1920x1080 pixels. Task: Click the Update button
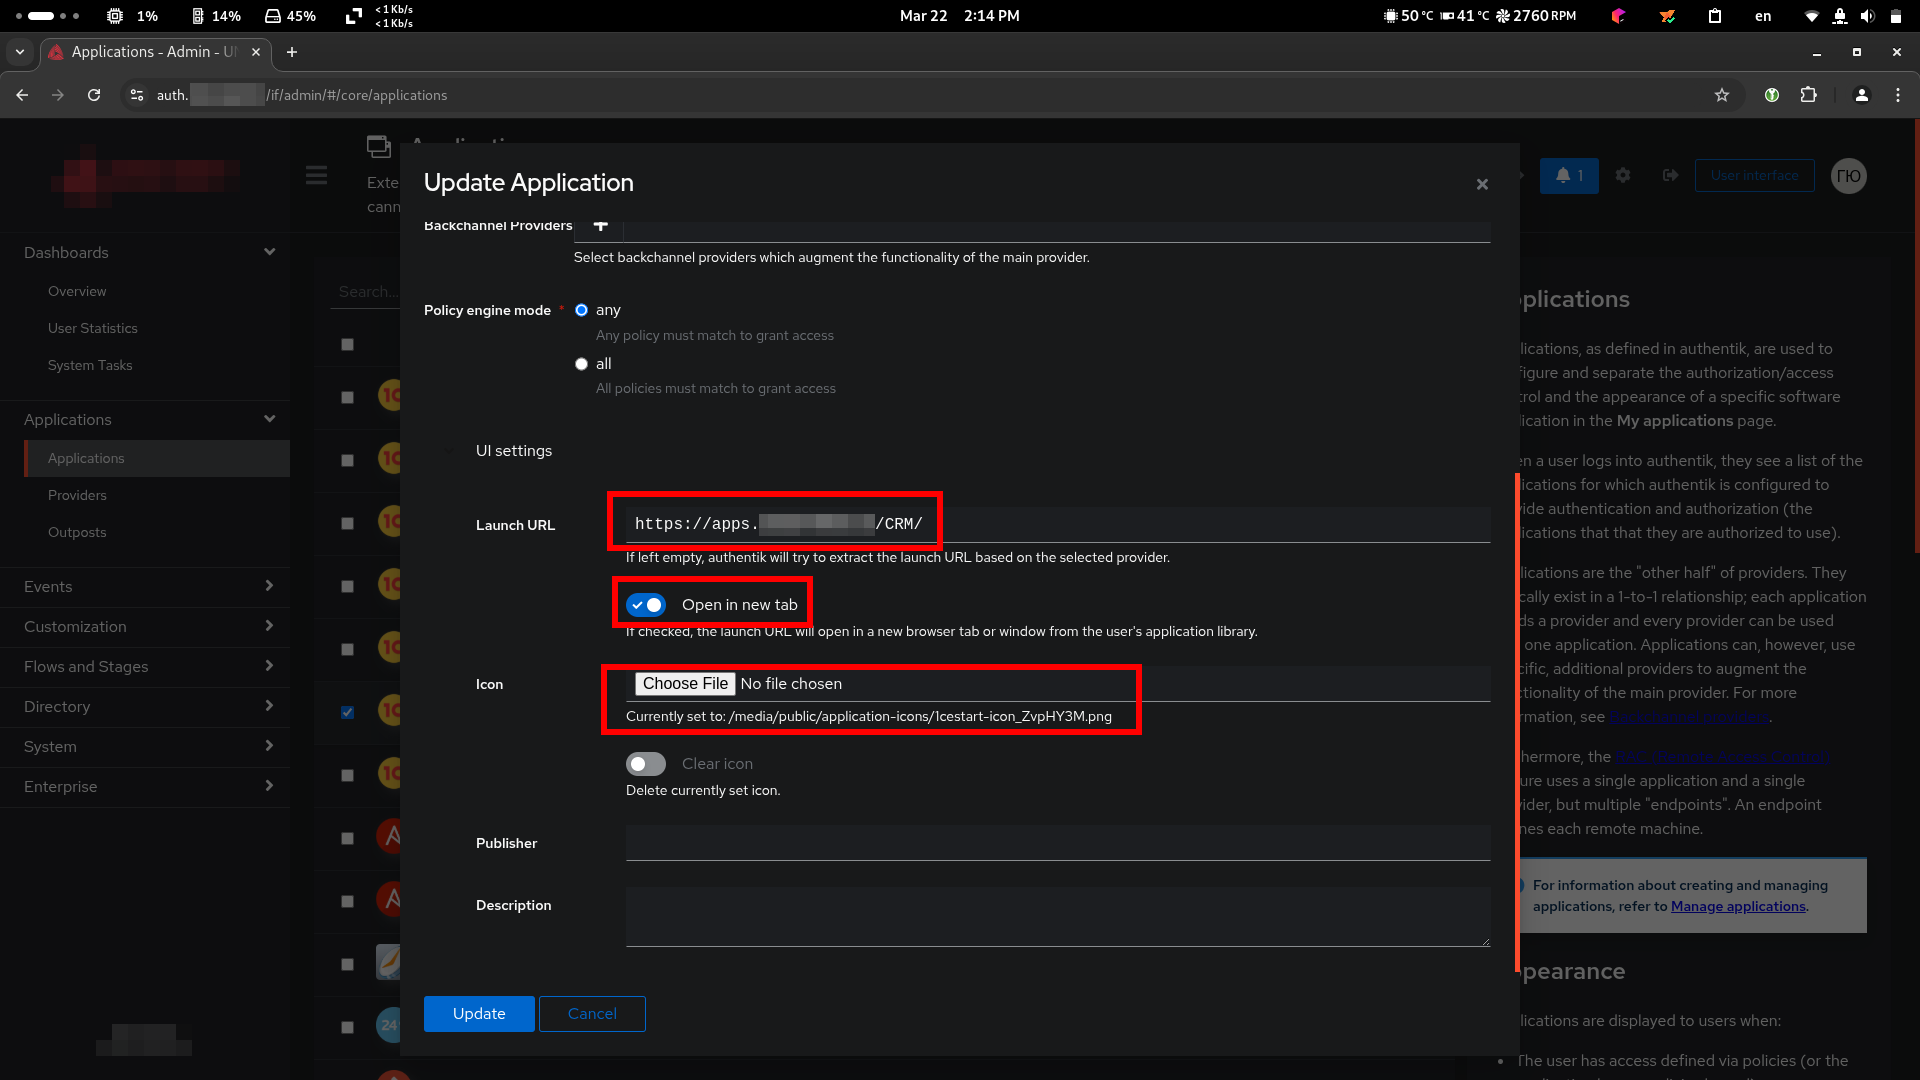(x=479, y=1014)
